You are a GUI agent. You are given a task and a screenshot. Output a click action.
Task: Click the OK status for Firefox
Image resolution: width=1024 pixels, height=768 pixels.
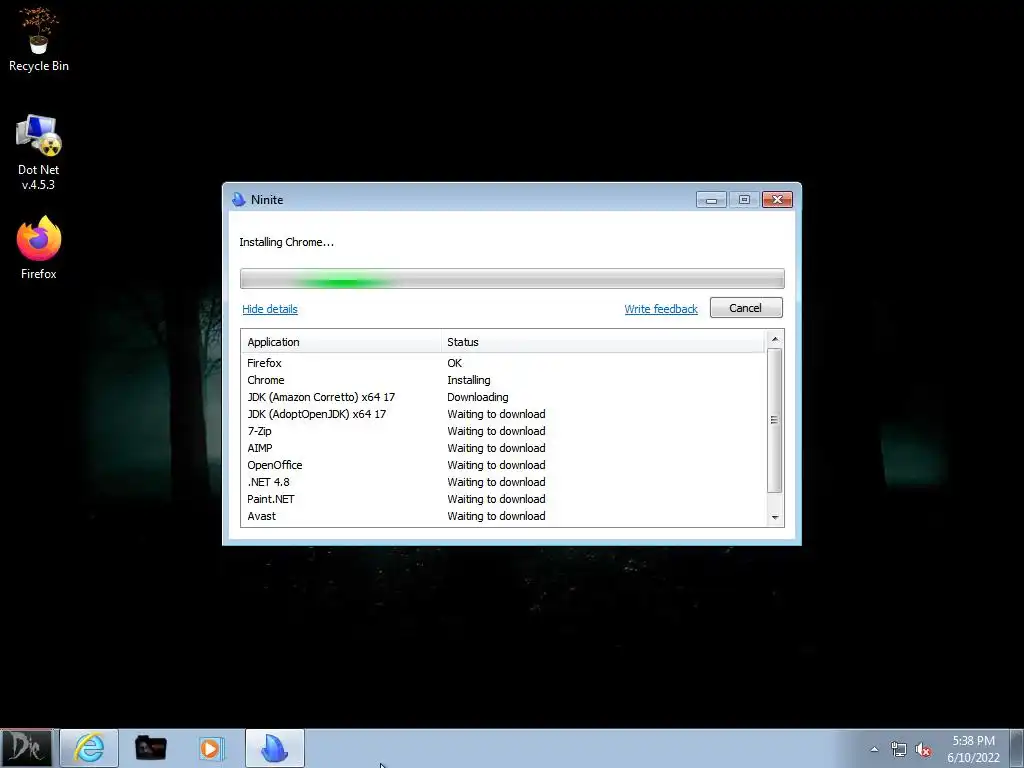(x=455, y=363)
